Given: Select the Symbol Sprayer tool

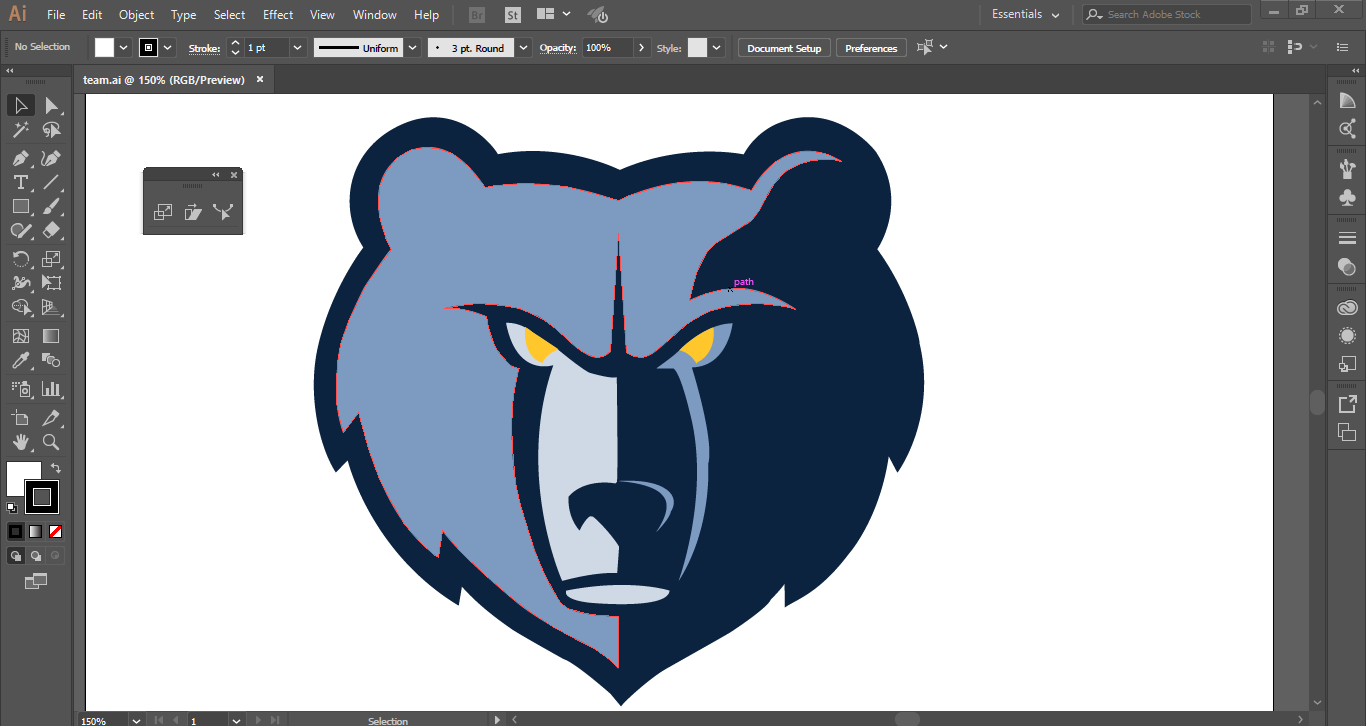Looking at the screenshot, I should pyautogui.click(x=20, y=389).
